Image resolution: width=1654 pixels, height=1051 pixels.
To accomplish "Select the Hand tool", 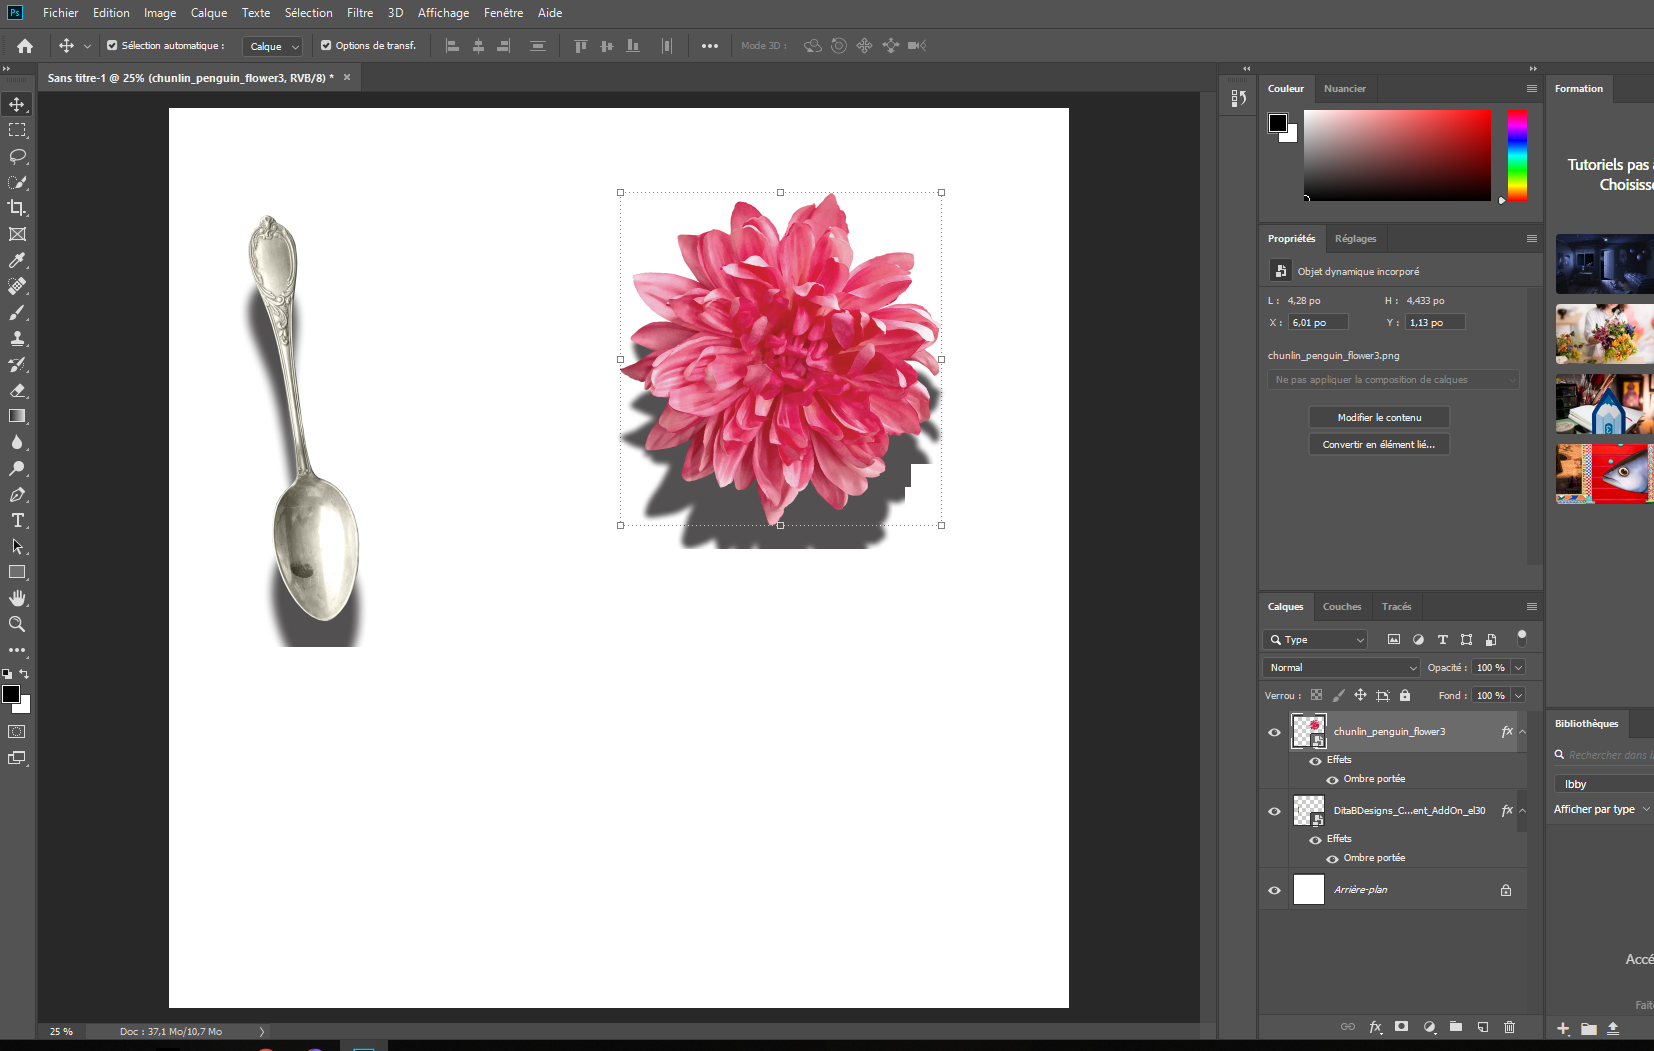I will point(17,598).
